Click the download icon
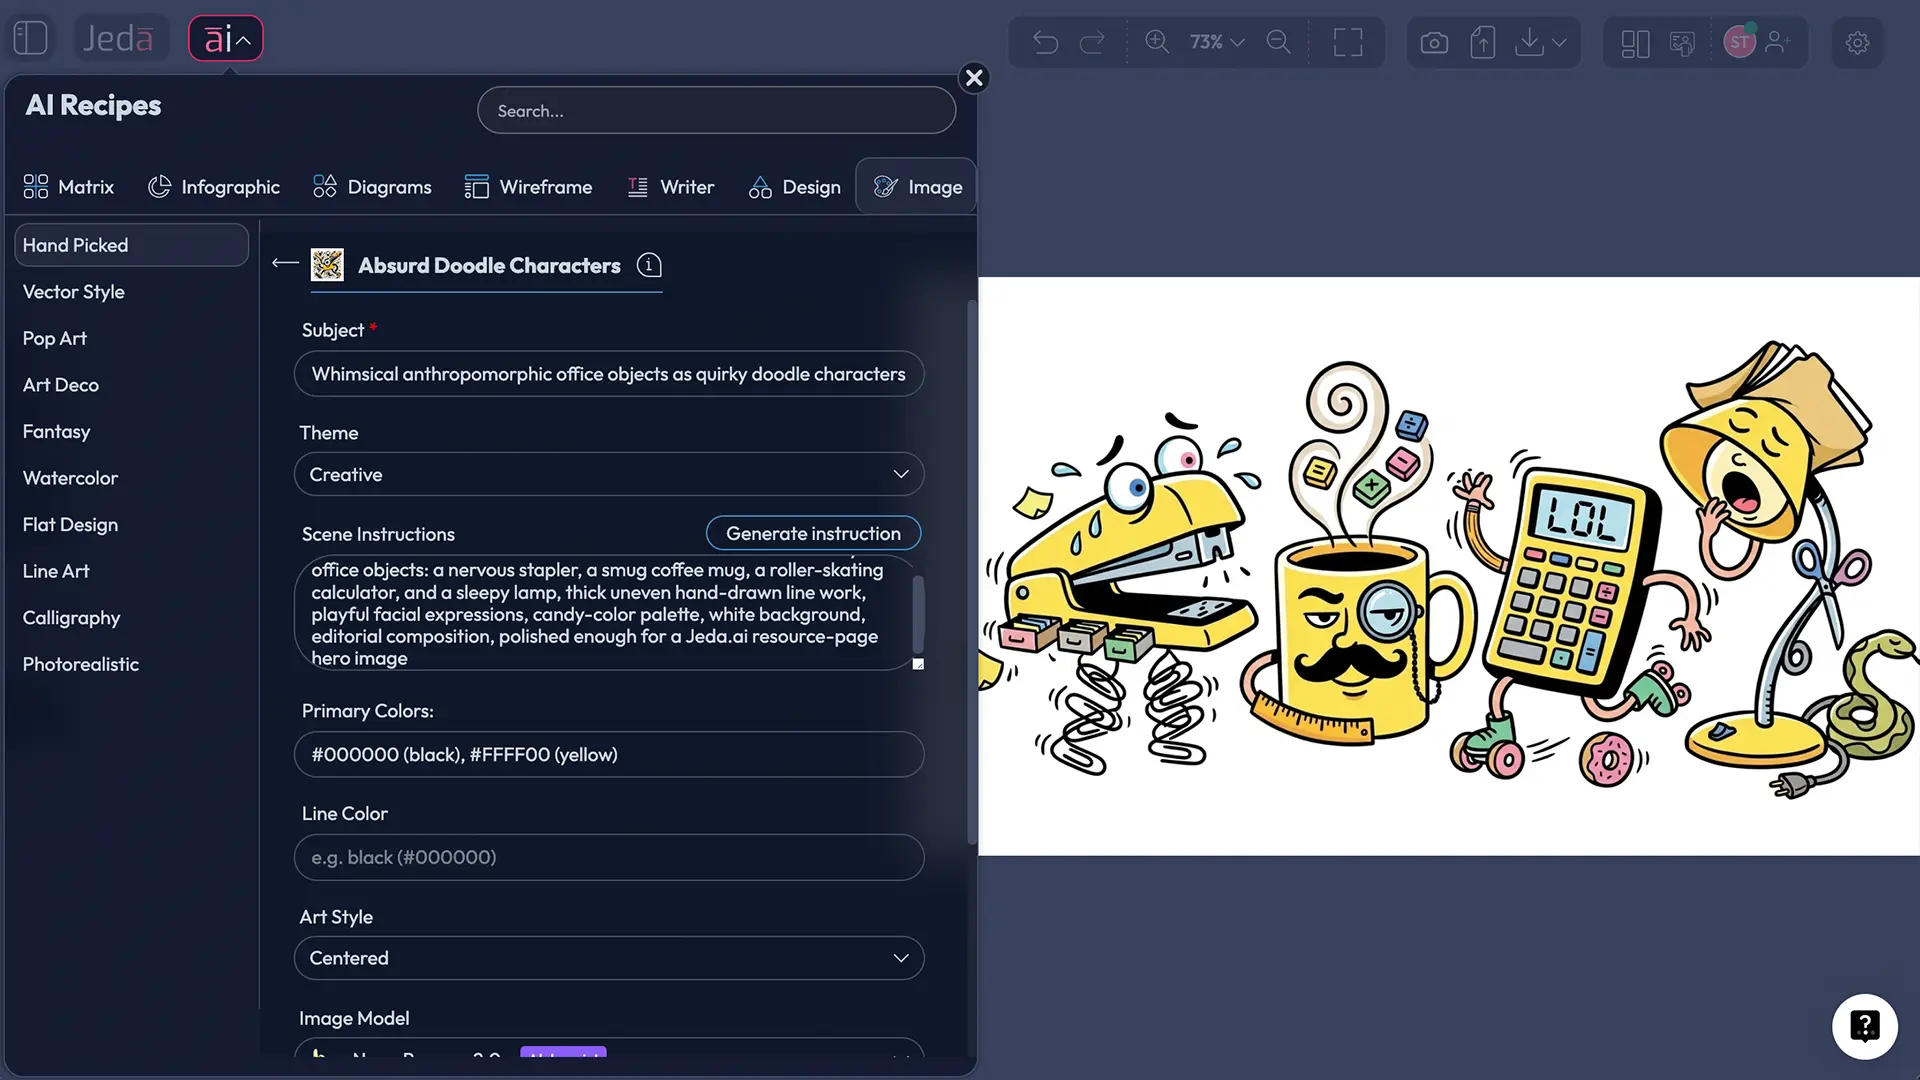The width and height of the screenshot is (1920, 1080). point(1529,42)
